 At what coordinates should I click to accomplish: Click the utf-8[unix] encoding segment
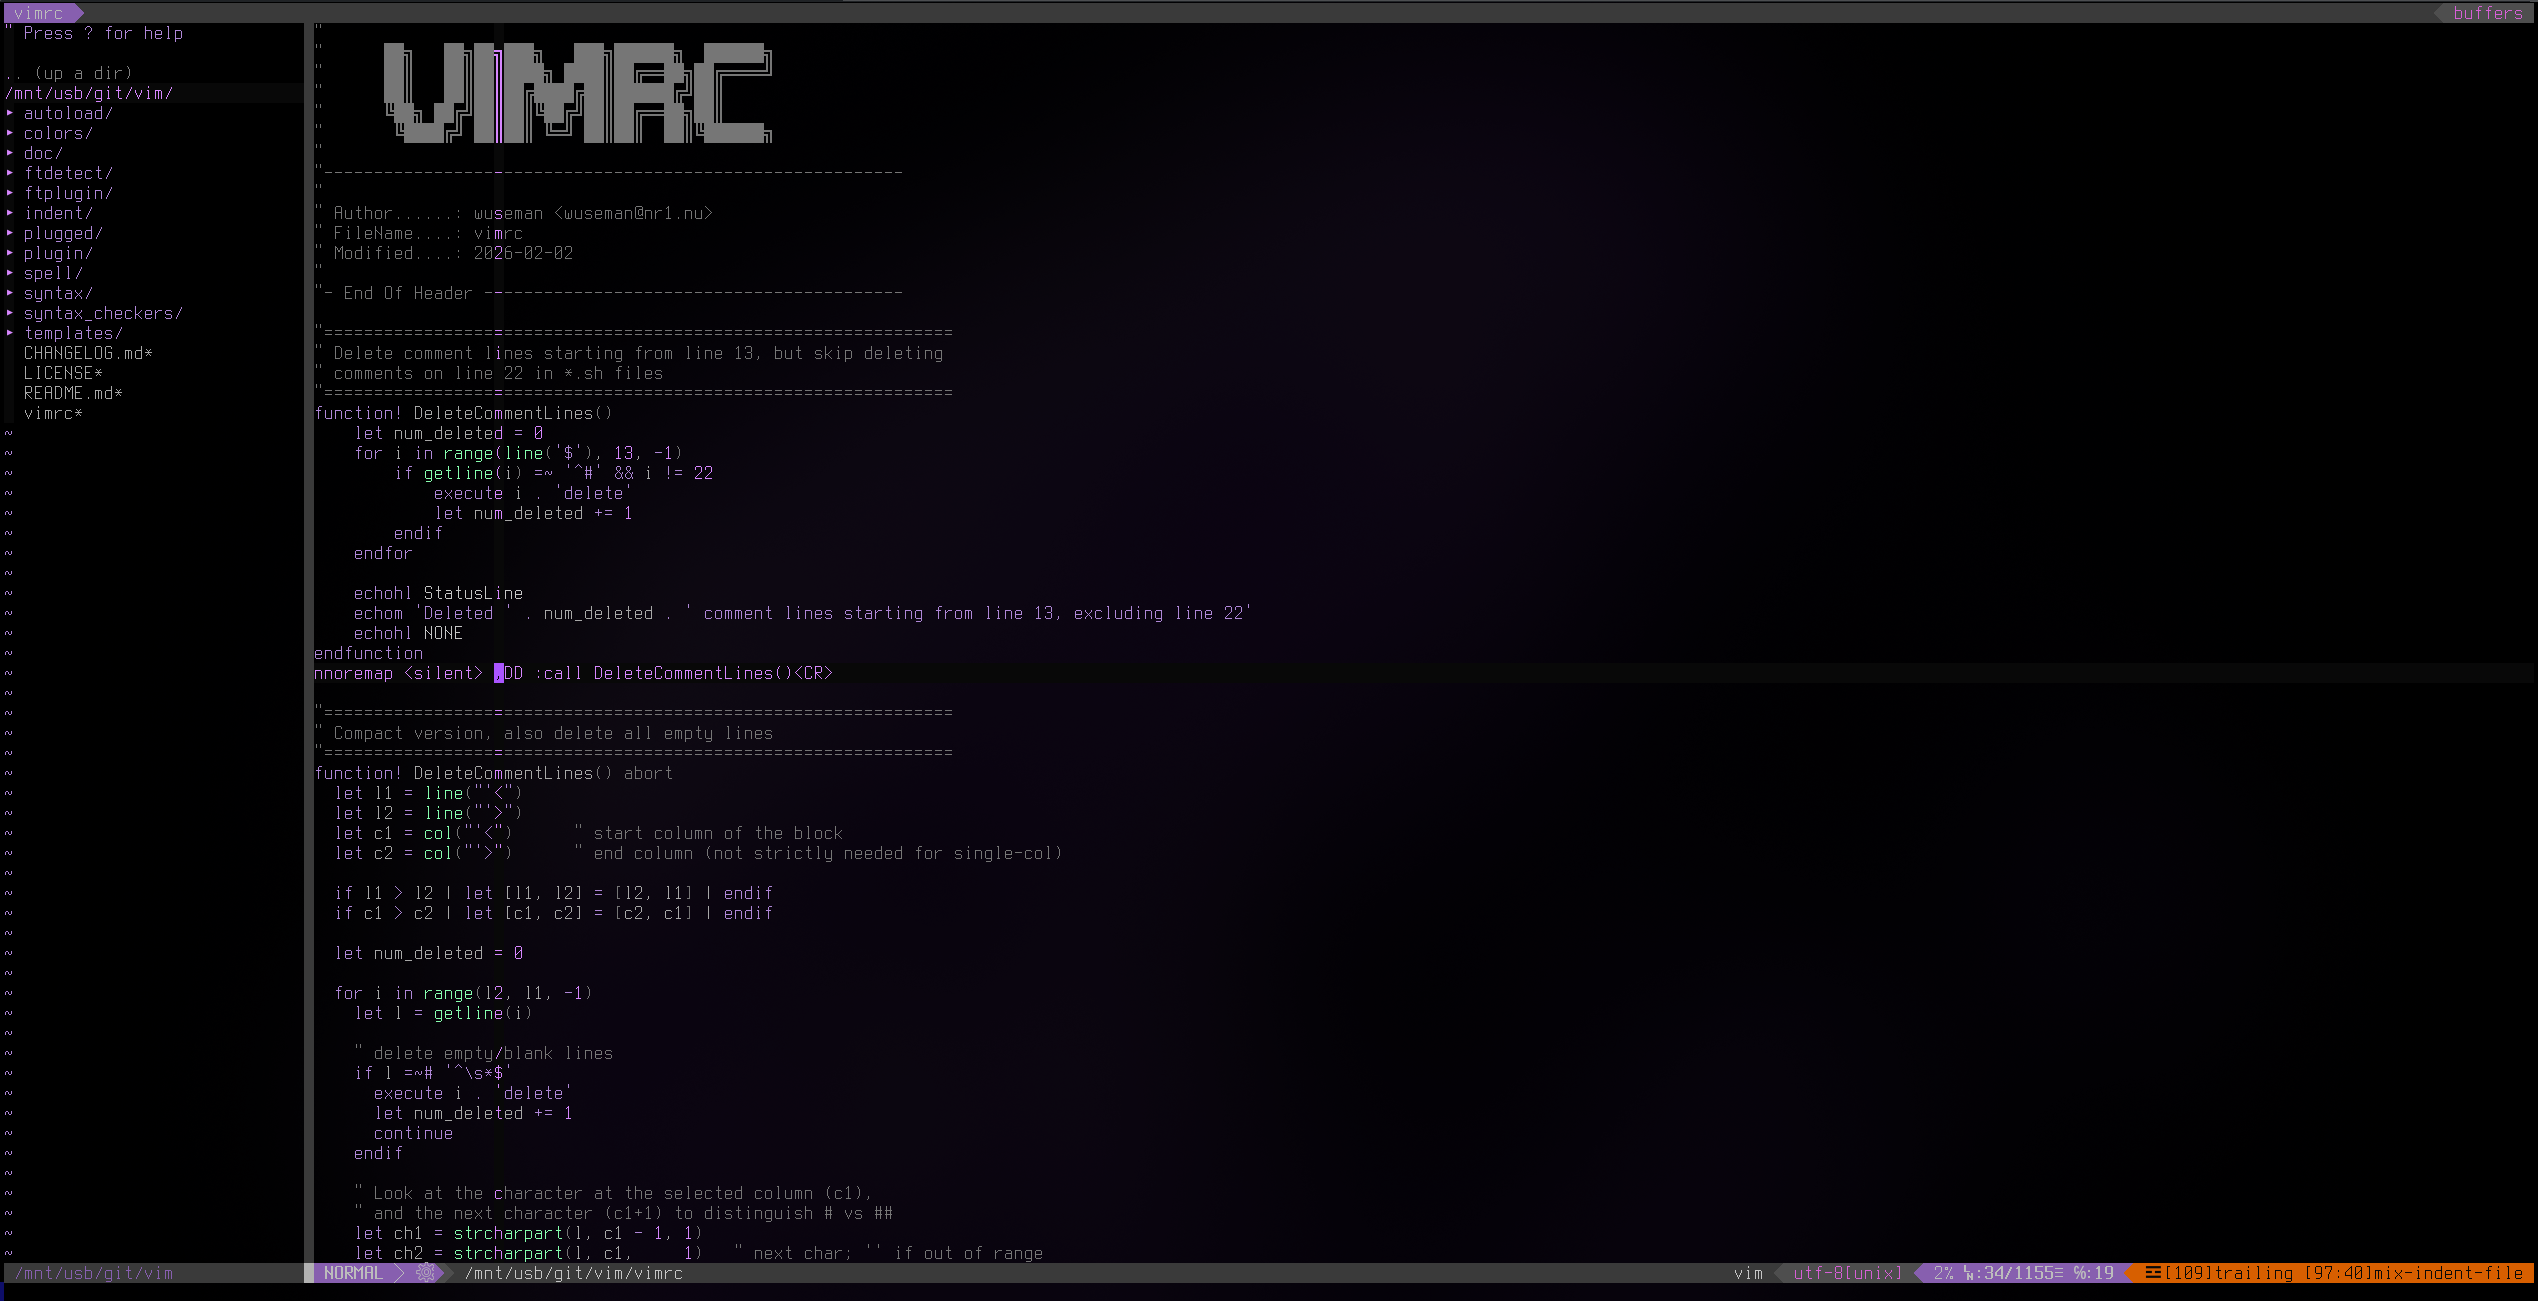coord(1845,1273)
